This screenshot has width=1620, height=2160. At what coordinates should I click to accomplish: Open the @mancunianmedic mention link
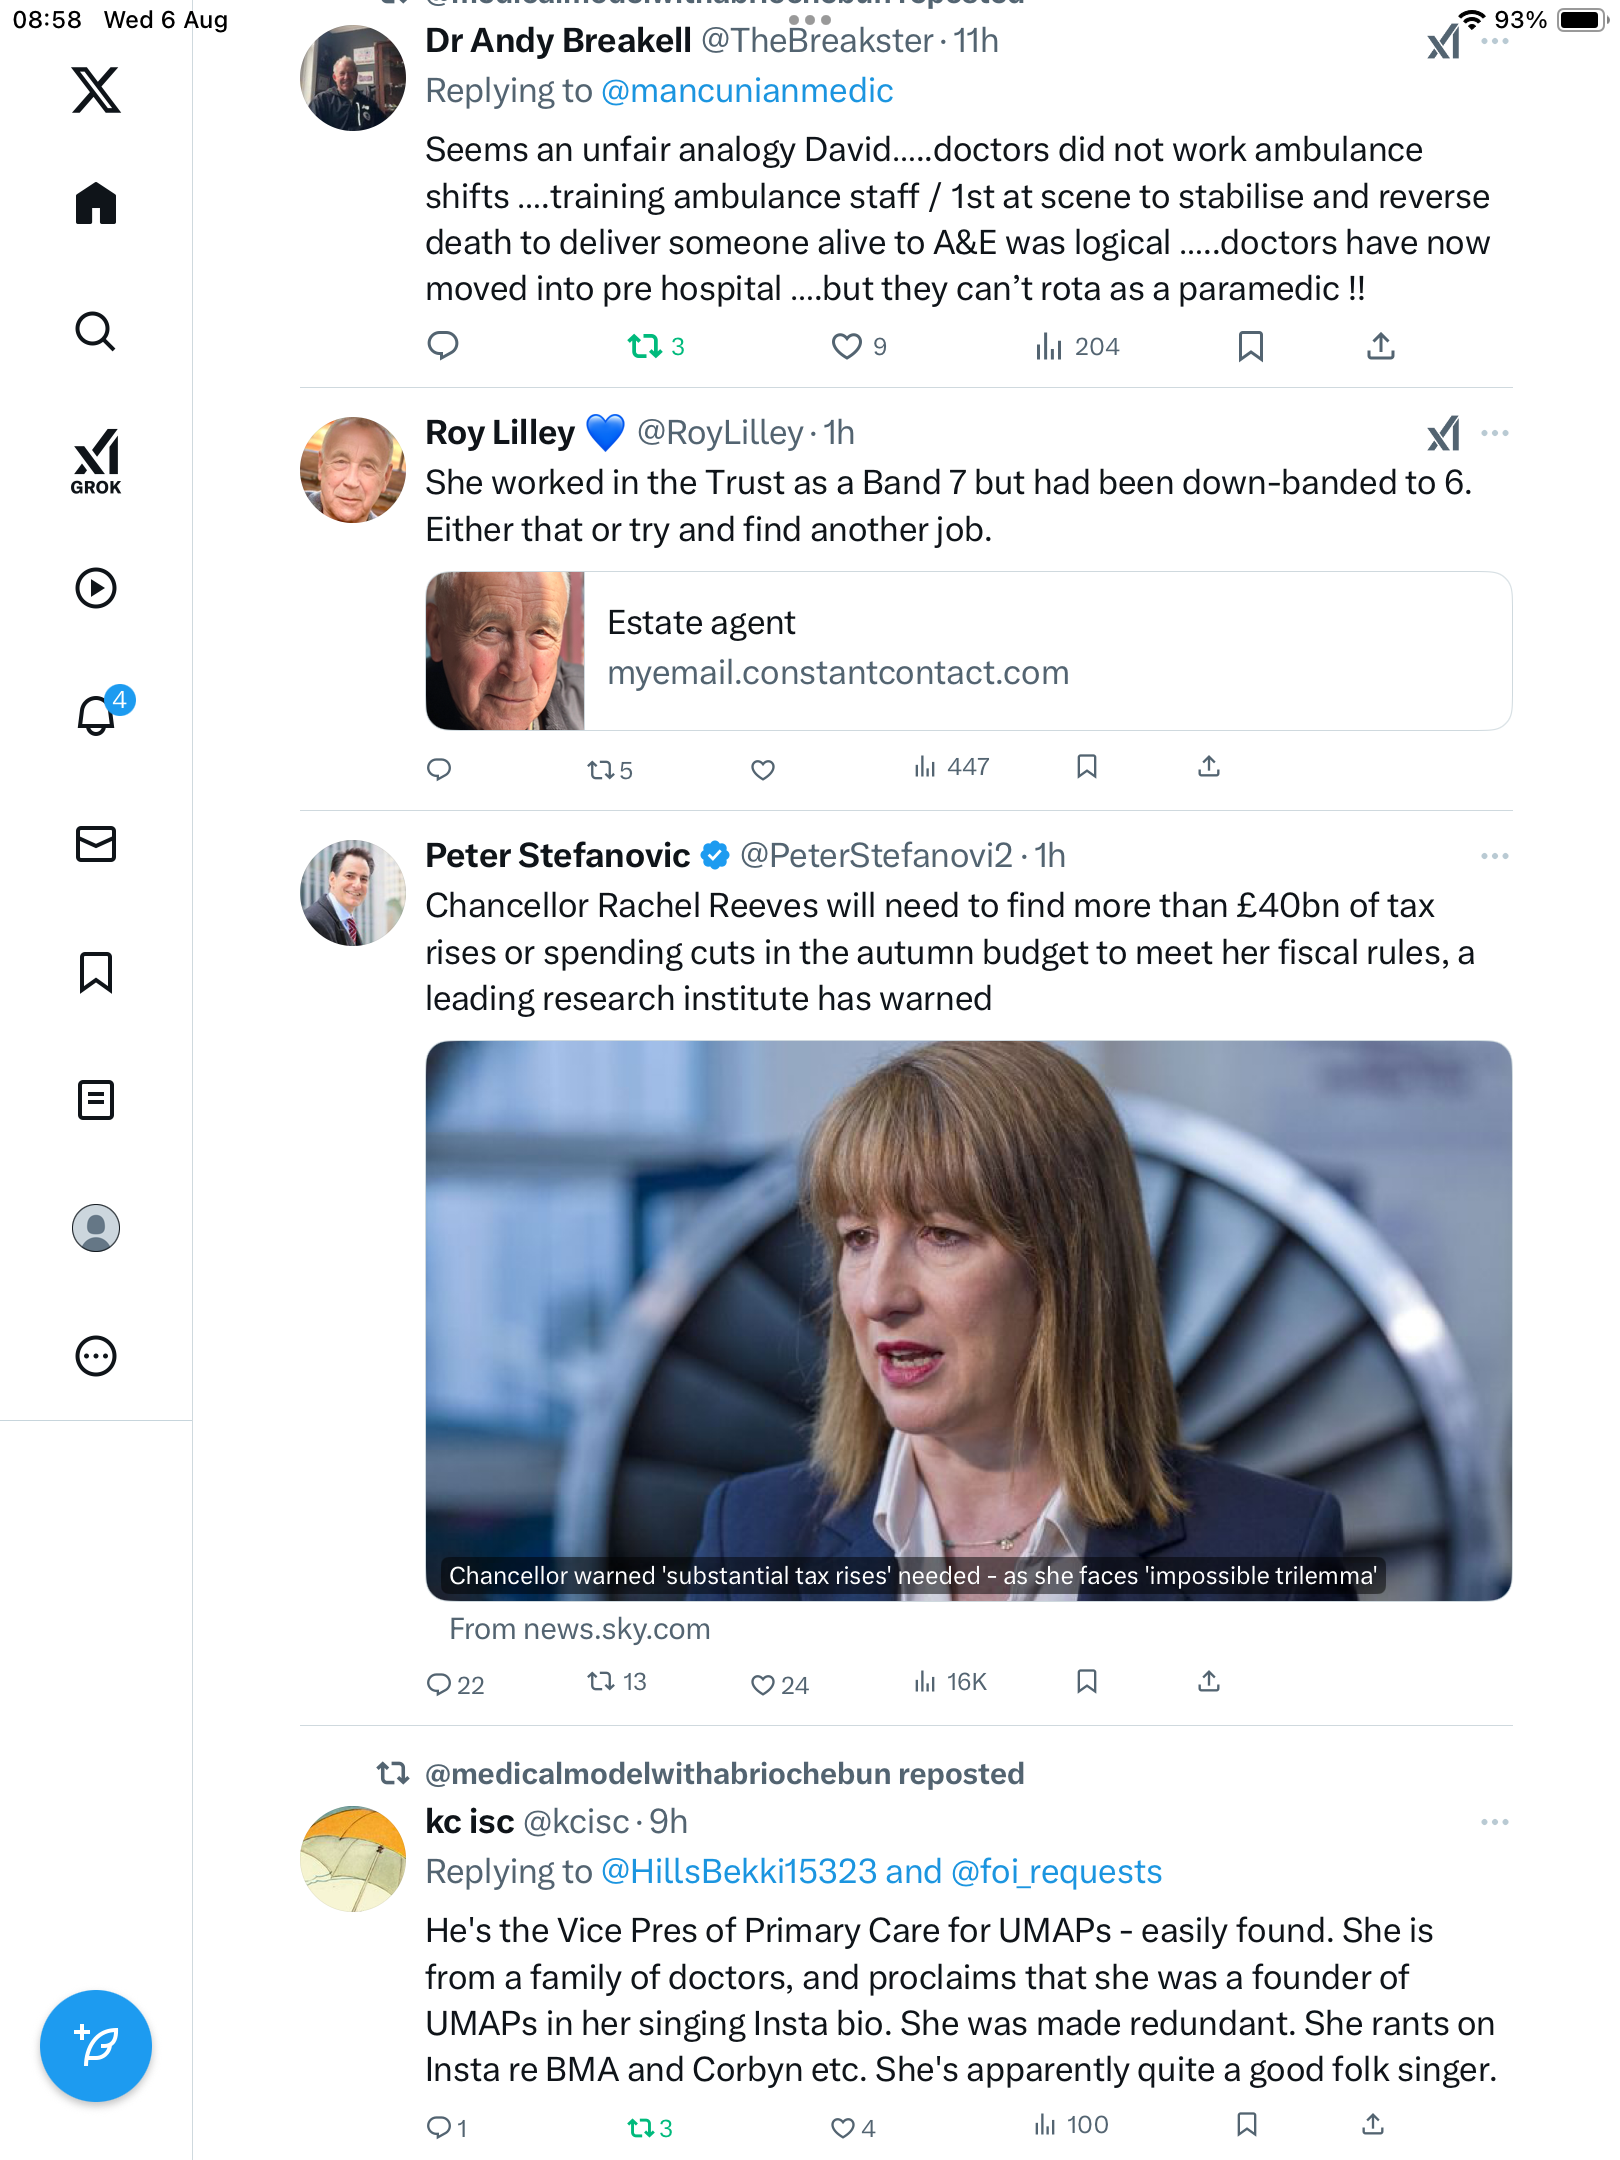(x=747, y=91)
